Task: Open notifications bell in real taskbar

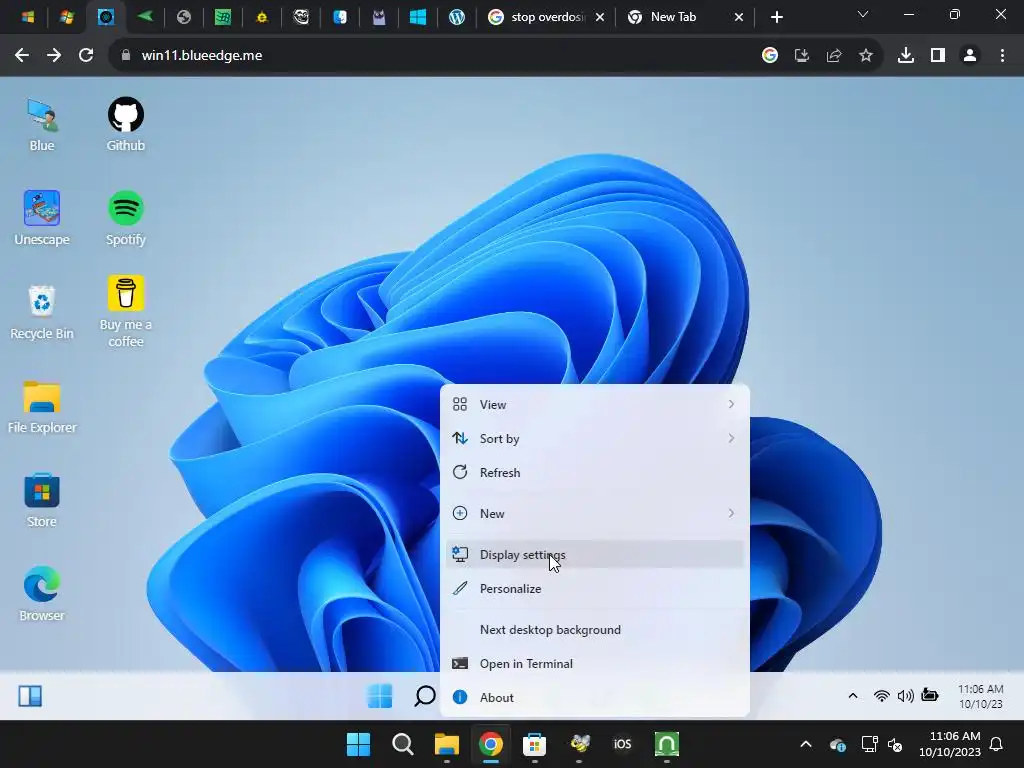Action: [x=997, y=744]
